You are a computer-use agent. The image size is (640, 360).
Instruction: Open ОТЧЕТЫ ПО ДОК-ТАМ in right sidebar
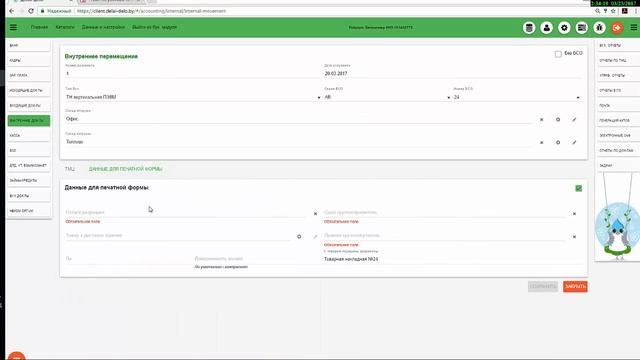click(x=618, y=150)
